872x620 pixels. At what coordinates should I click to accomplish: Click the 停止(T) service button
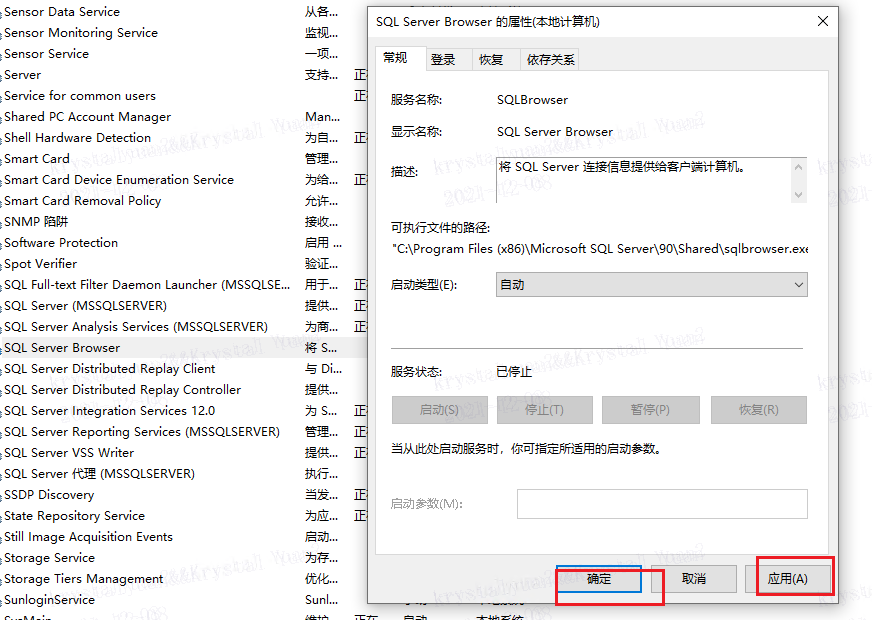coord(544,410)
